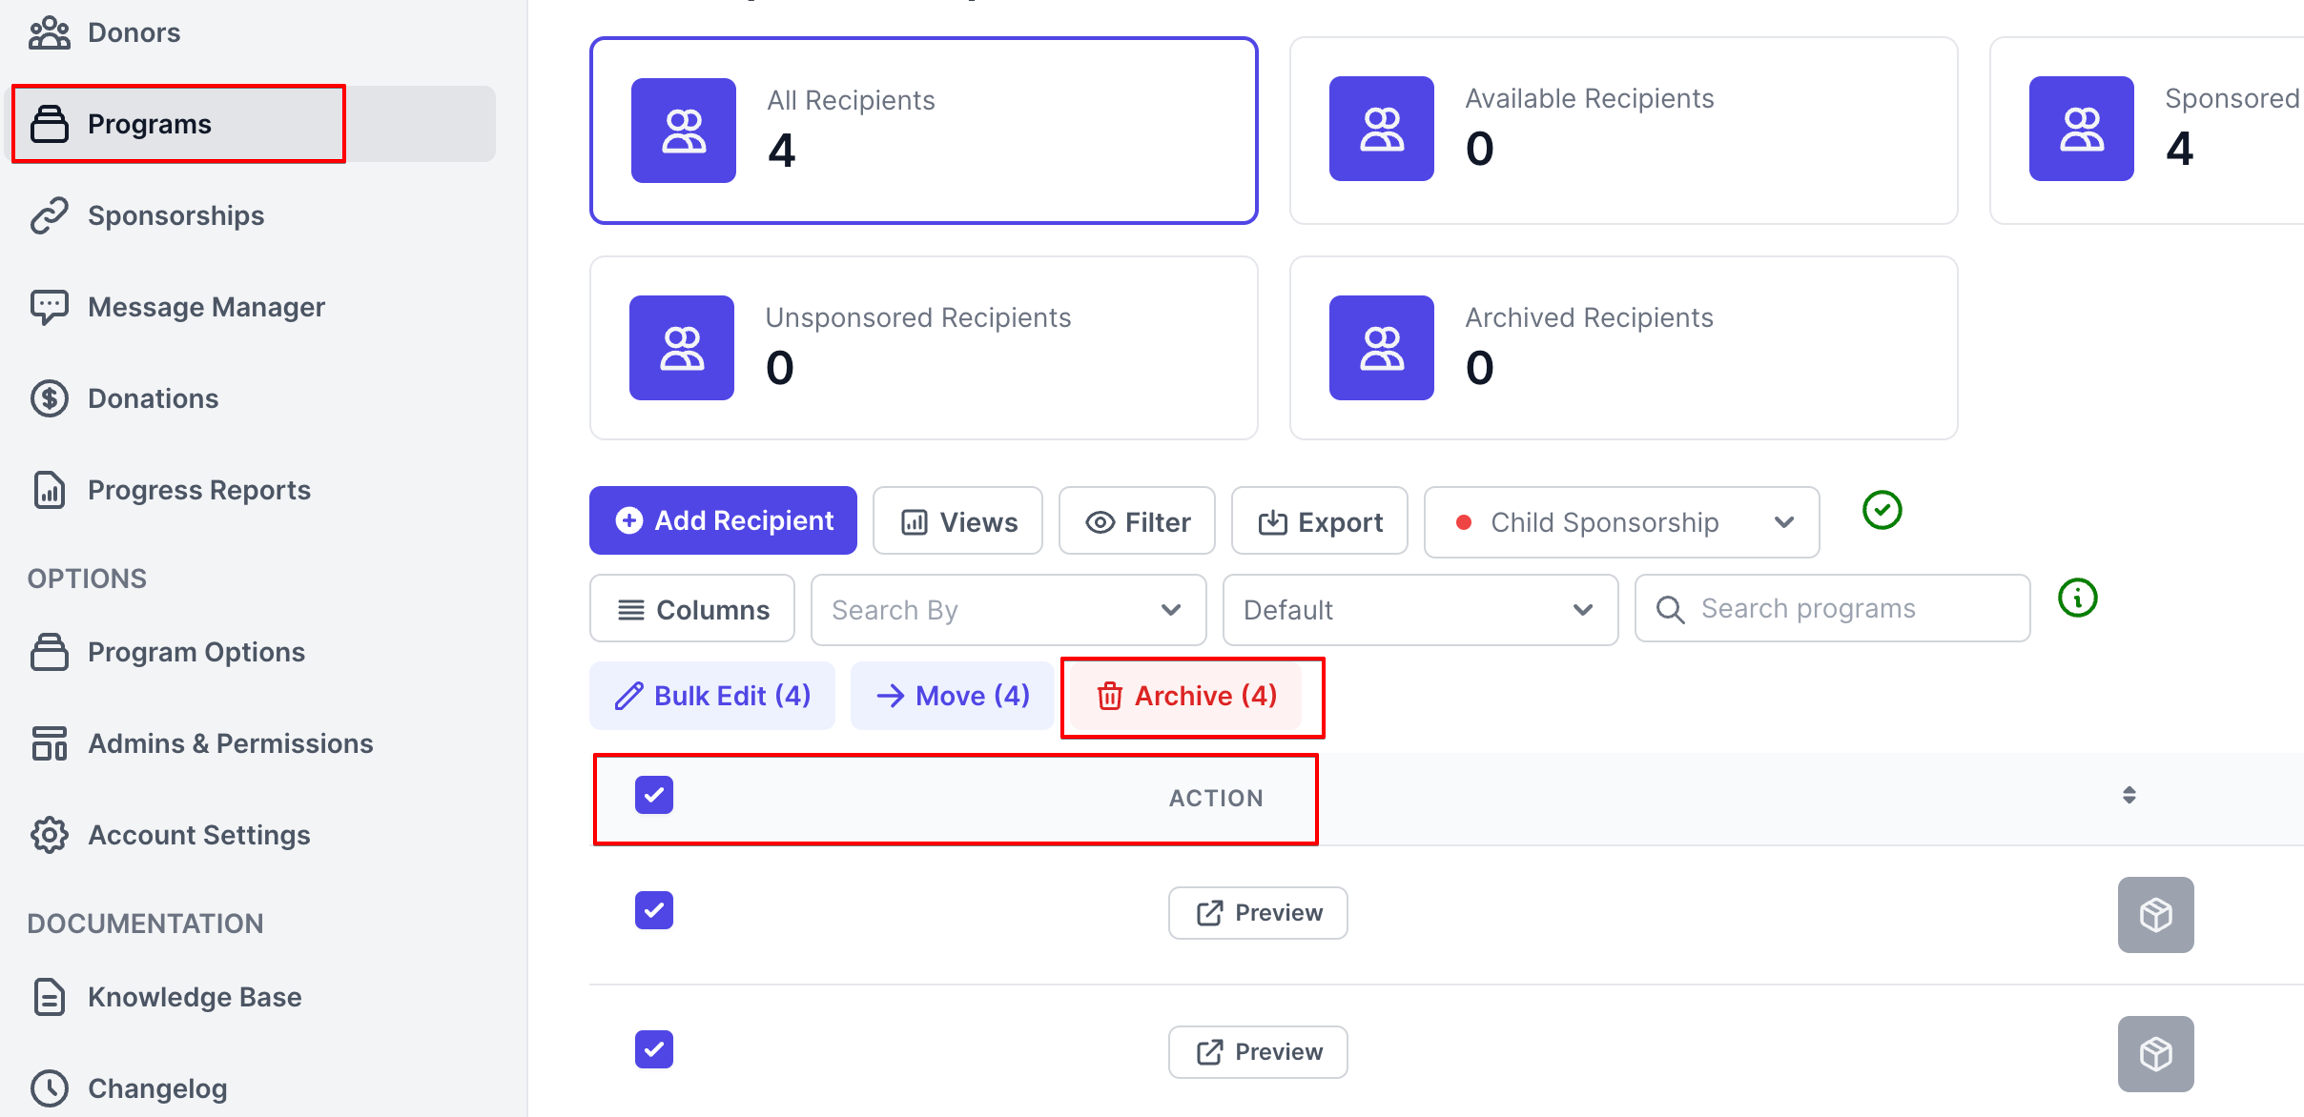2304x1117 pixels.
Task: Click the Available Recipients card icon
Action: (x=1381, y=129)
